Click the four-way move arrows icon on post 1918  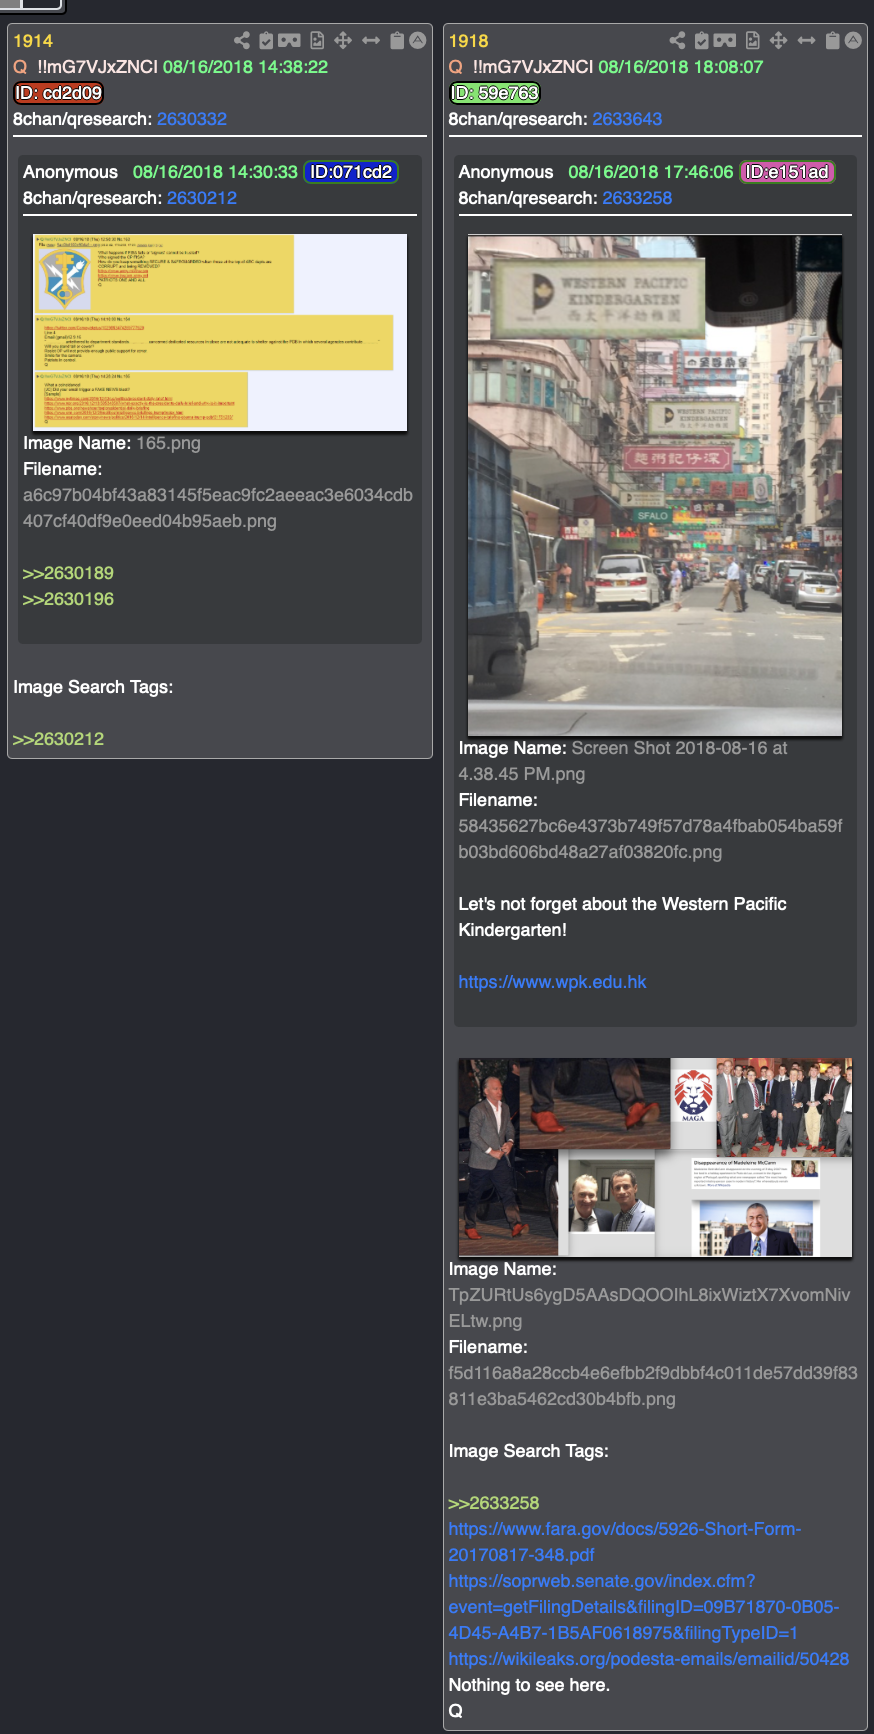(779, 40)
